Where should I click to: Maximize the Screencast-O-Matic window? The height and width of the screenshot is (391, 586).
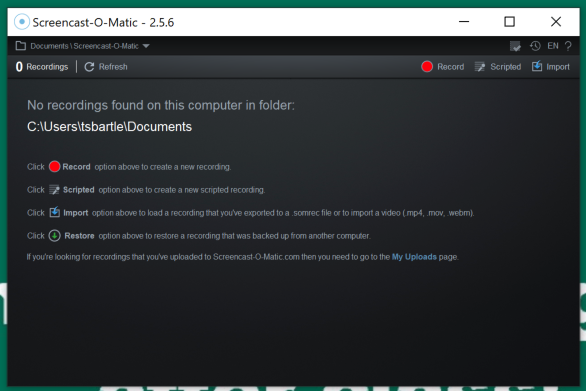509,22
